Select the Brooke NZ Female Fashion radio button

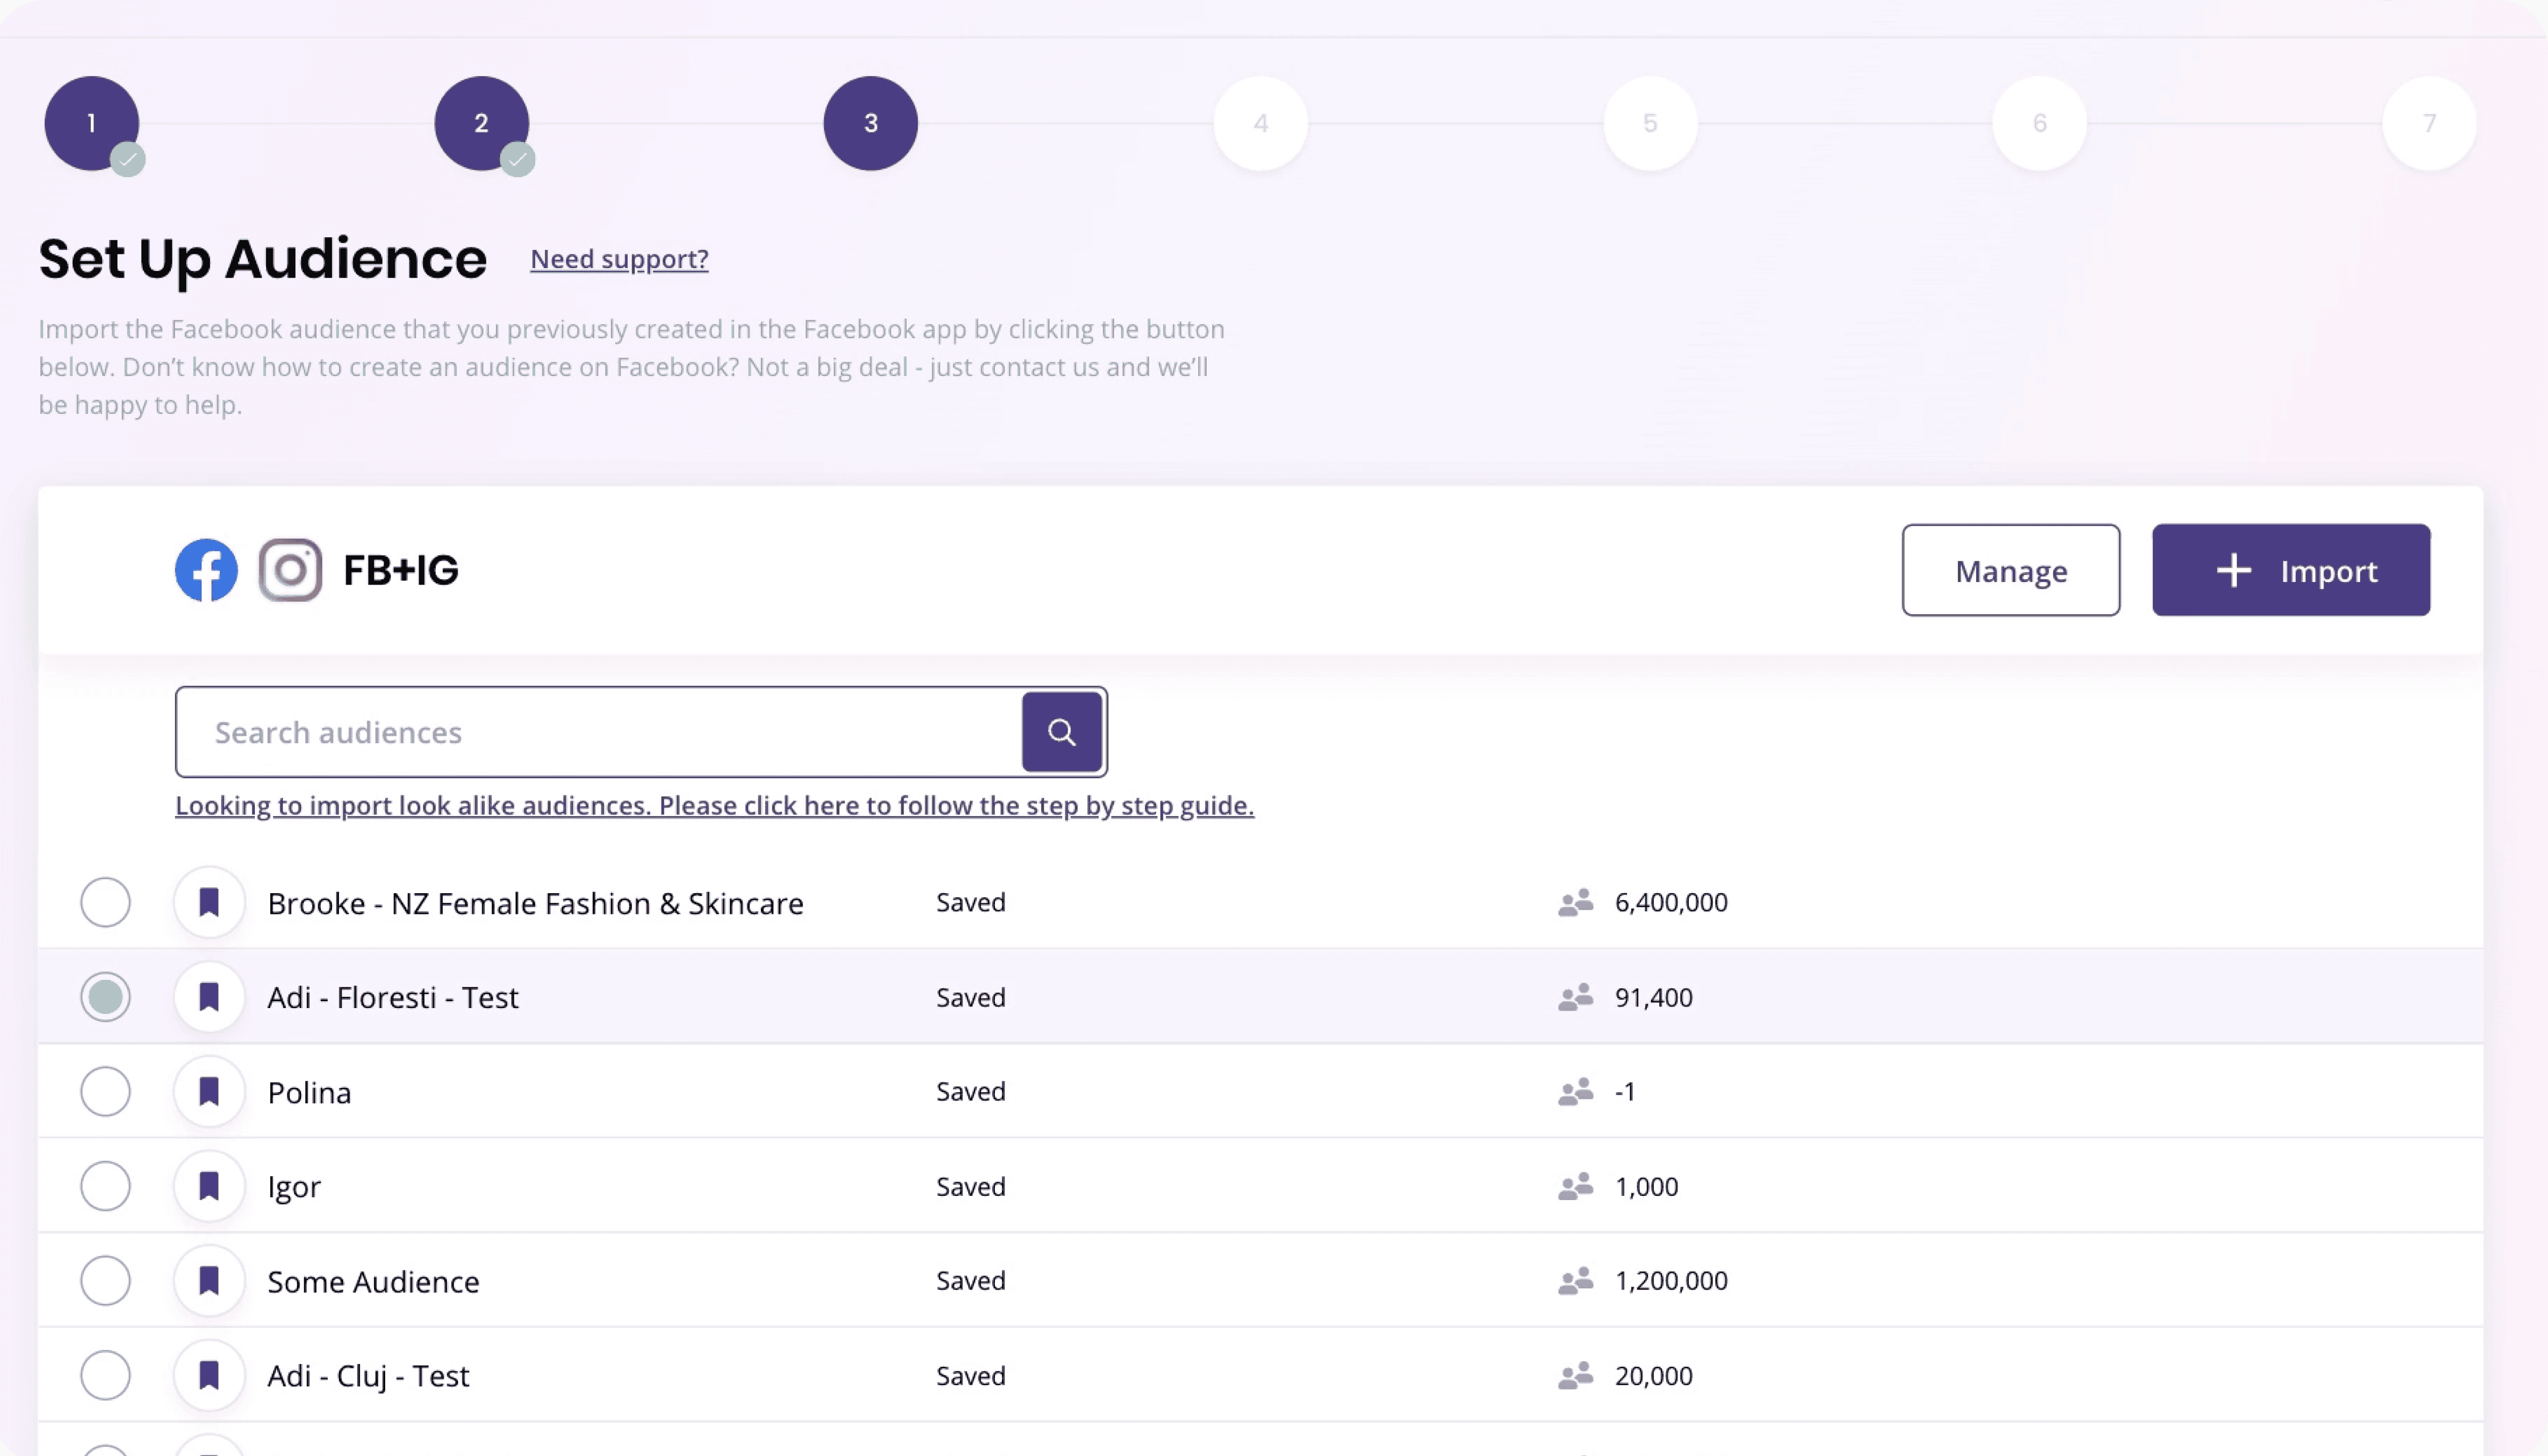coord(105,903)
